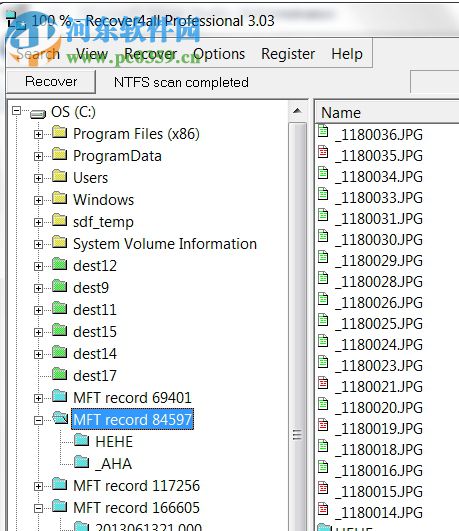Screen dimensions: 459x531
Task: Click the red file icon of _1180014.JPG
Action: coord(323,509)
